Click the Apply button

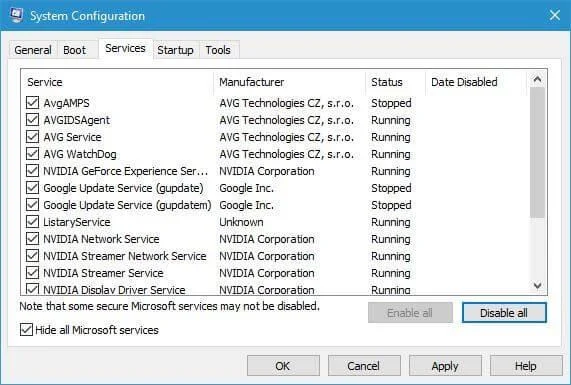(445, 366)
